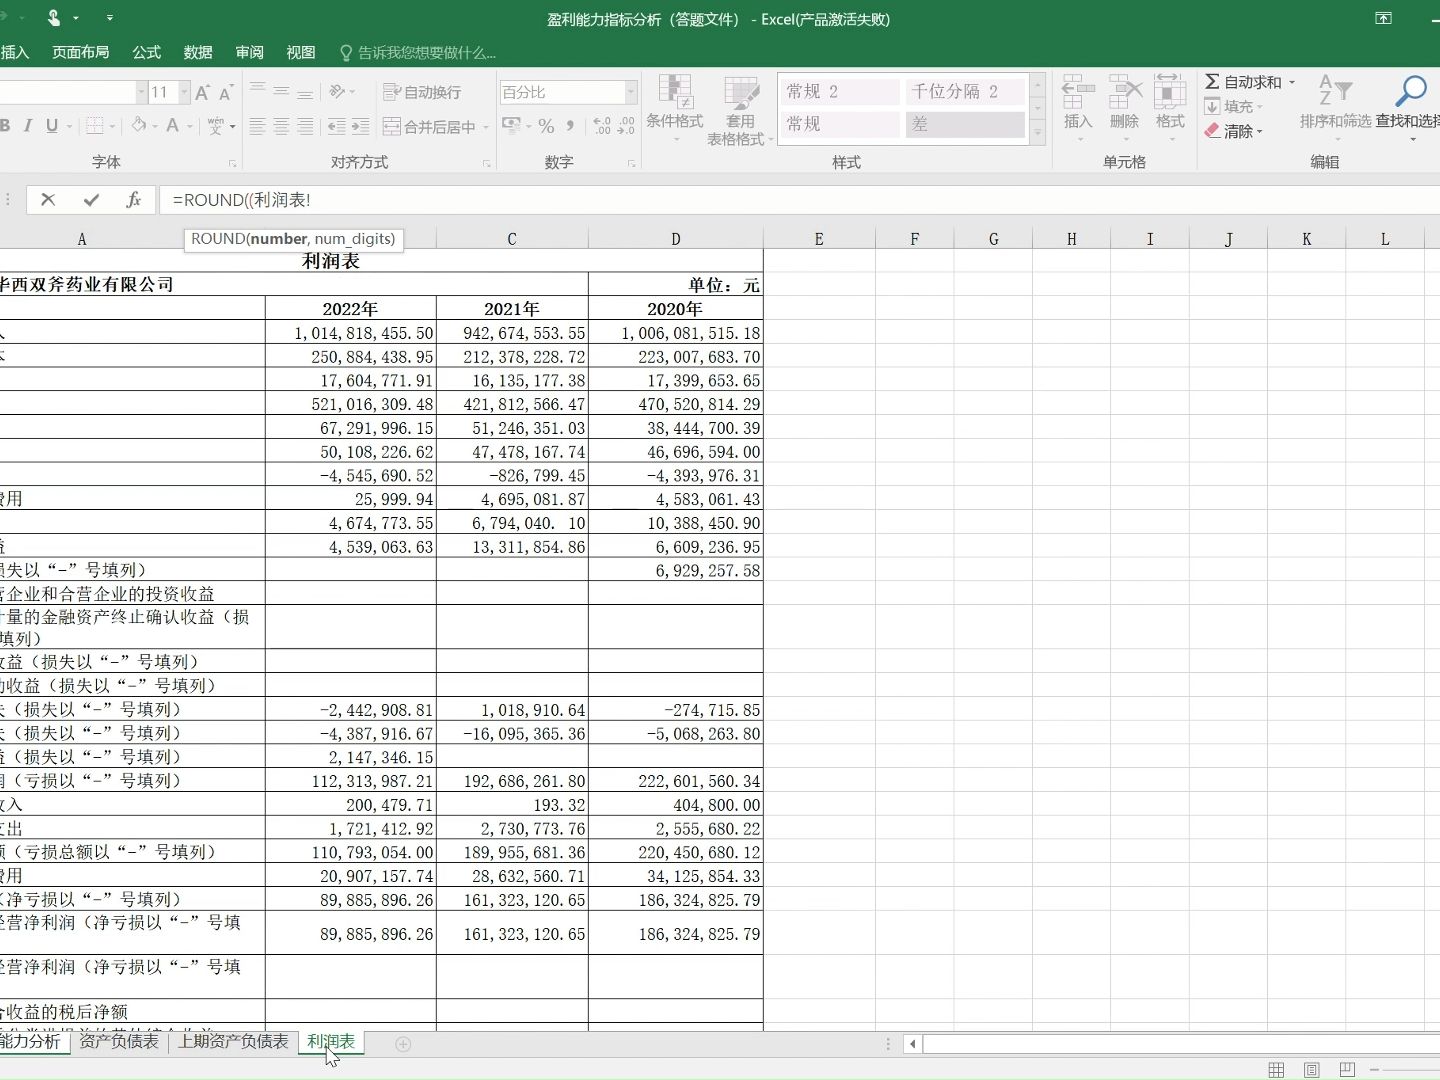Screen dimensions: 1440x1080
Task: Click the Font Color letter A icon
Action: tap(173, 126)
